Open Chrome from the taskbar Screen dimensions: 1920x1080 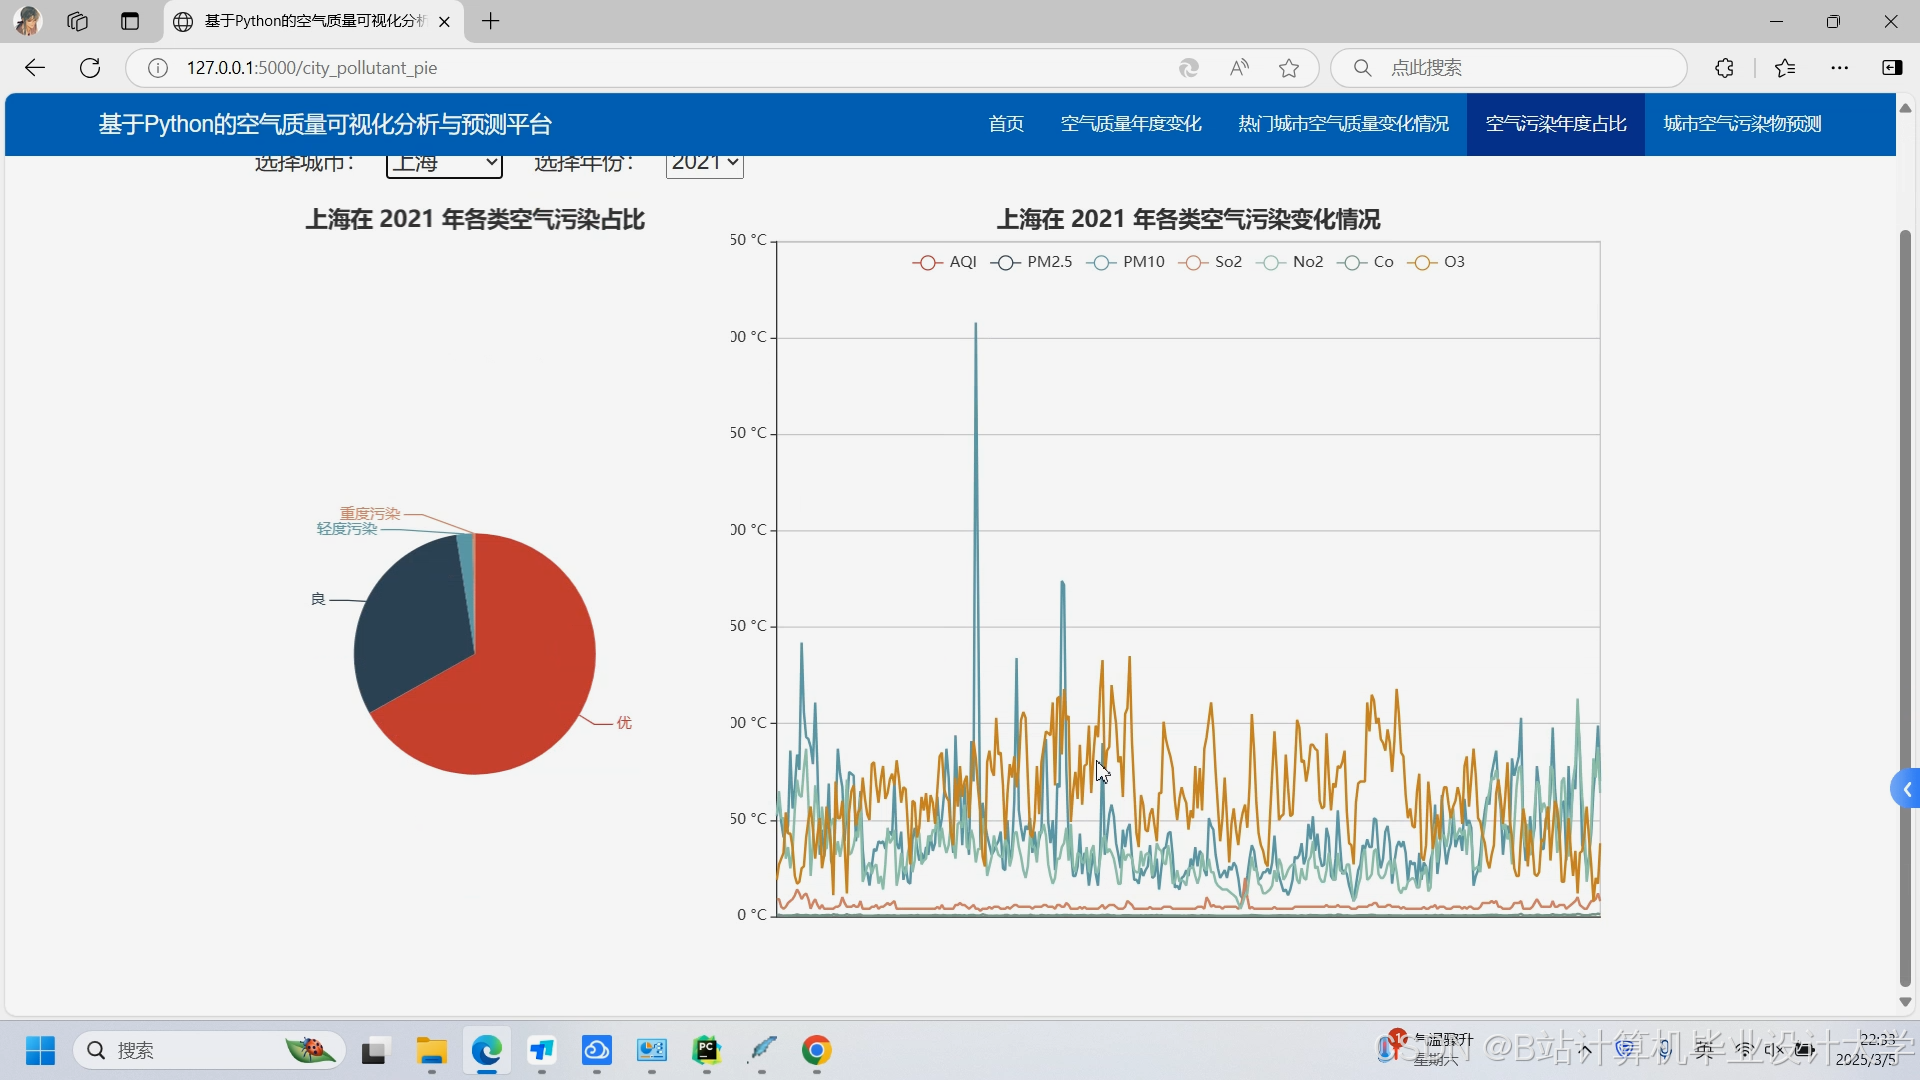[x=817, y=1050]
